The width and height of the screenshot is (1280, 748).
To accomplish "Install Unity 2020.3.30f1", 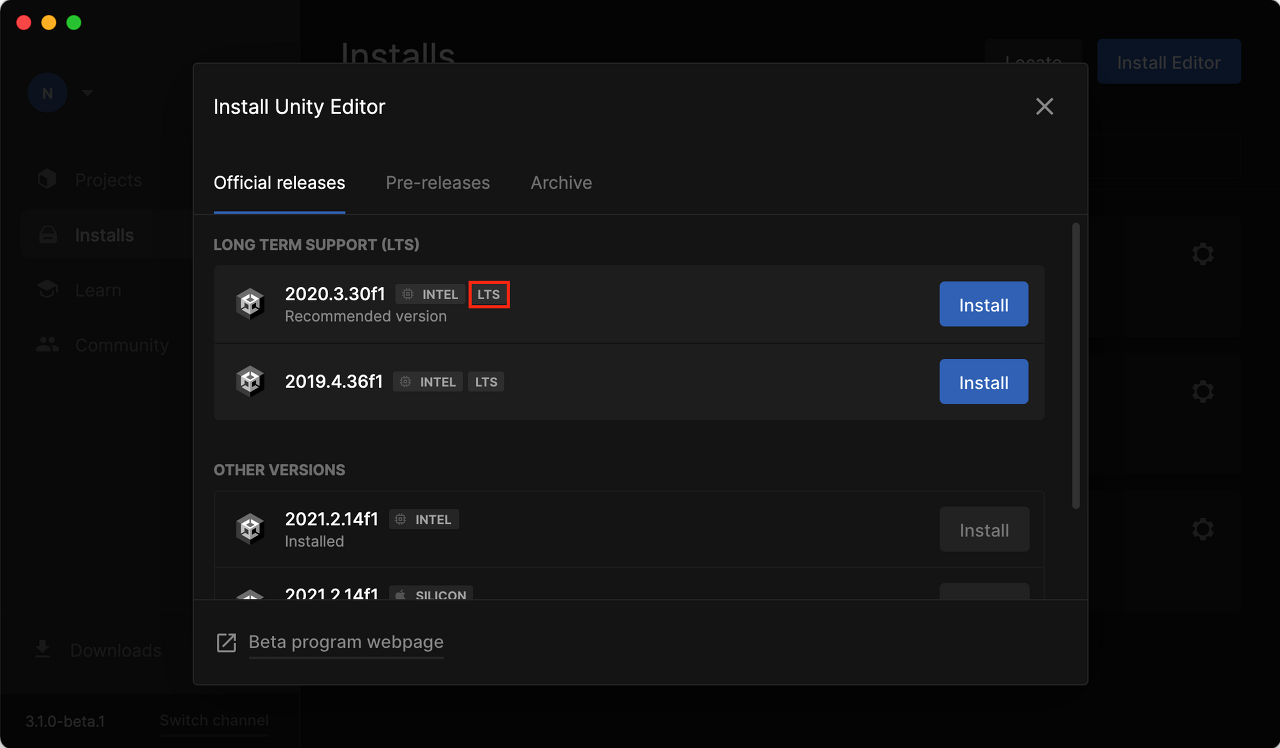I will pyautogui.click(x=984, y=304).
